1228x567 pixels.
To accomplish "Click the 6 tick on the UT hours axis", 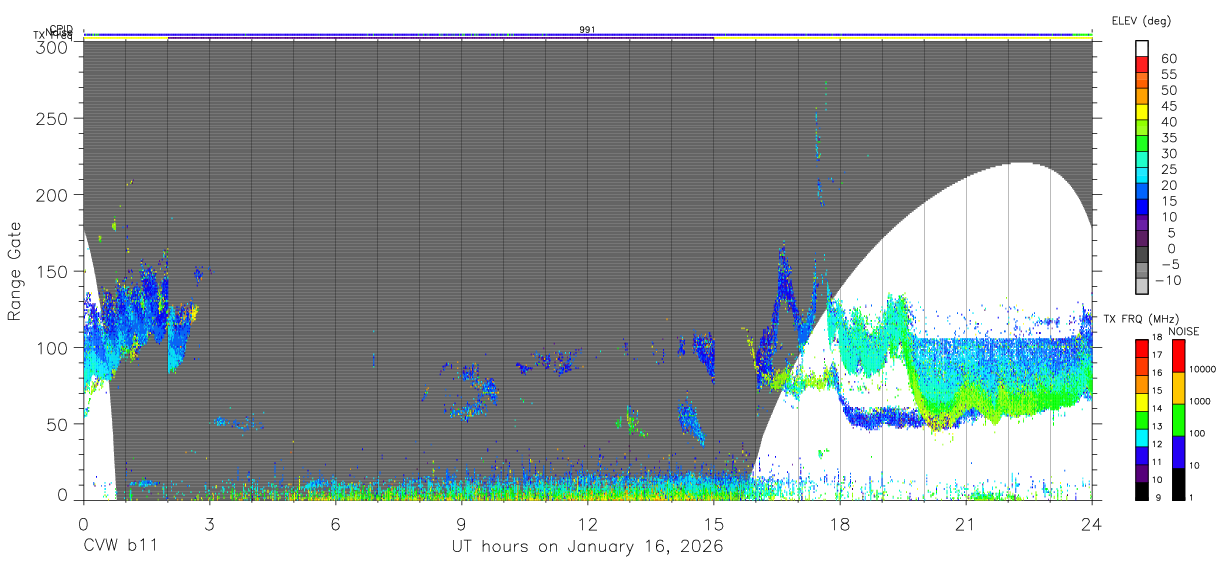I will pos(336,523).
